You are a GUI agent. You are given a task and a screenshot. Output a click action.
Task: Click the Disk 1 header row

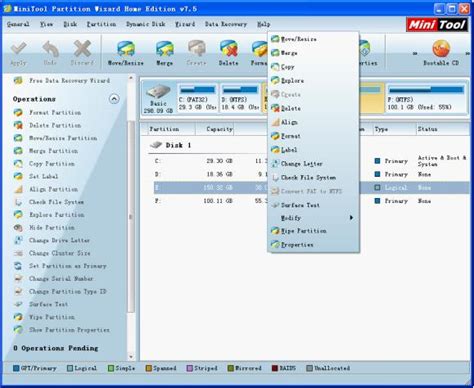click(171, 145)
